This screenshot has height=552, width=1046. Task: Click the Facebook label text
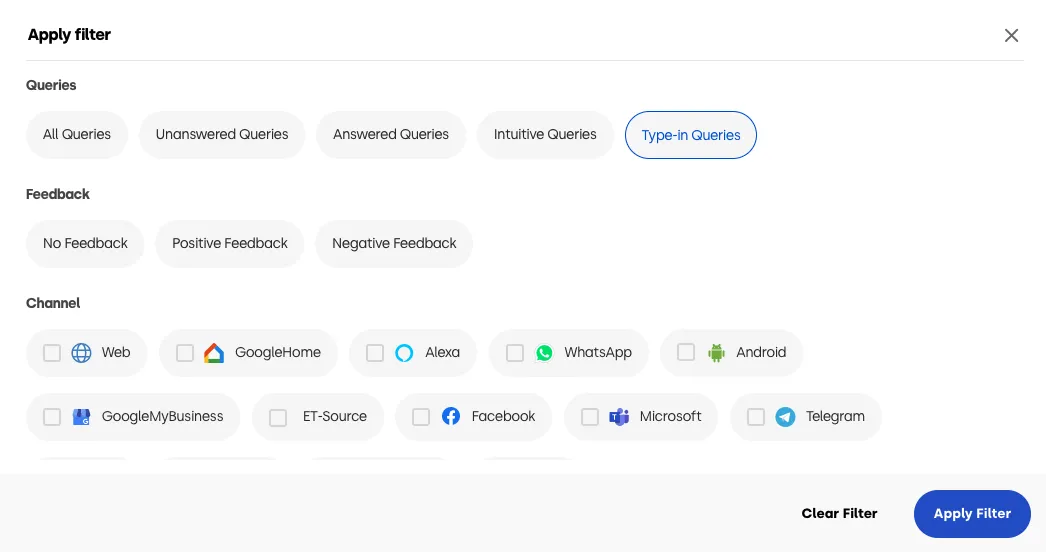(503, 417)
